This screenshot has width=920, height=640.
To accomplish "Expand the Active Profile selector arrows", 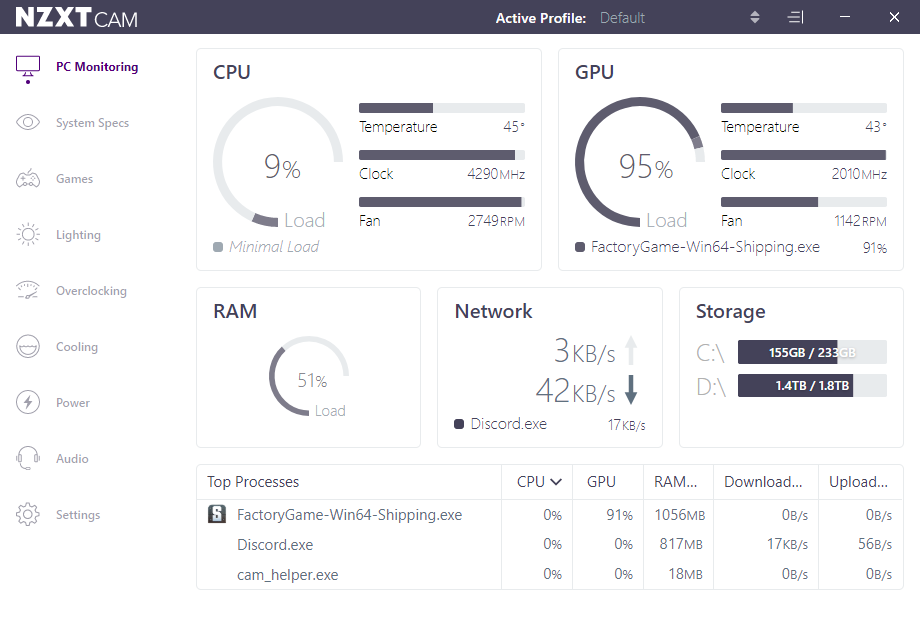I will (755, 17).
